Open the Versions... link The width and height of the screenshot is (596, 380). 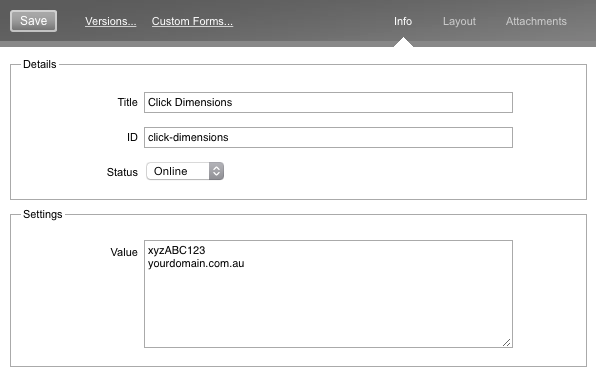pos(111,21)
